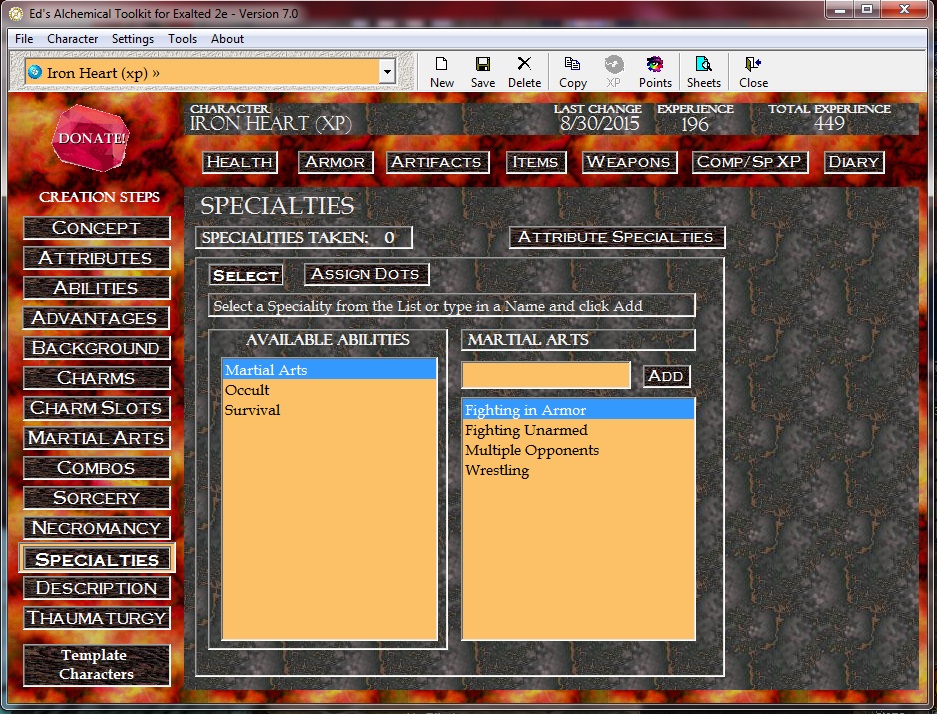Select the Wrestling specialty
The height and width of the screenshot is (714, 937).
[578, 470]
